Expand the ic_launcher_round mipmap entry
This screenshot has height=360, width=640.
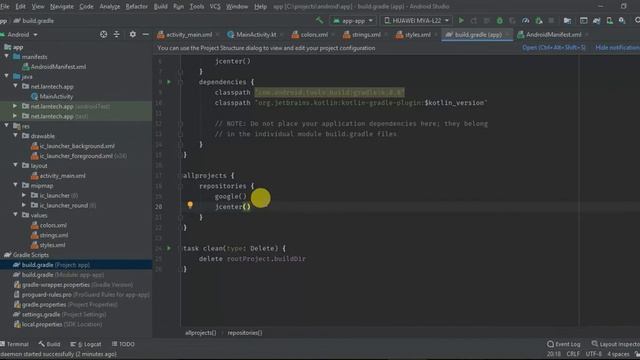coord(24,205)
